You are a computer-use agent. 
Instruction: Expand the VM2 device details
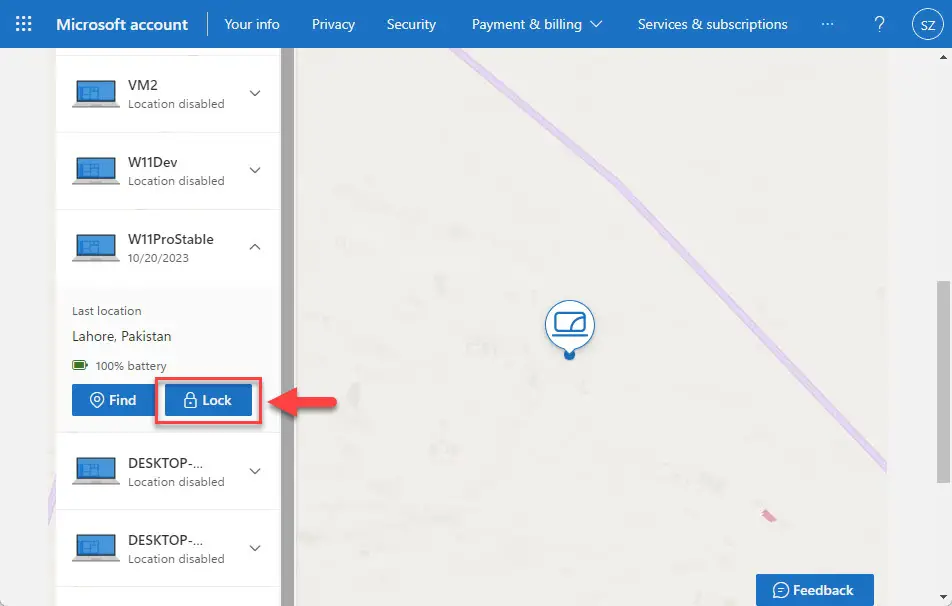tap(255, 94)
